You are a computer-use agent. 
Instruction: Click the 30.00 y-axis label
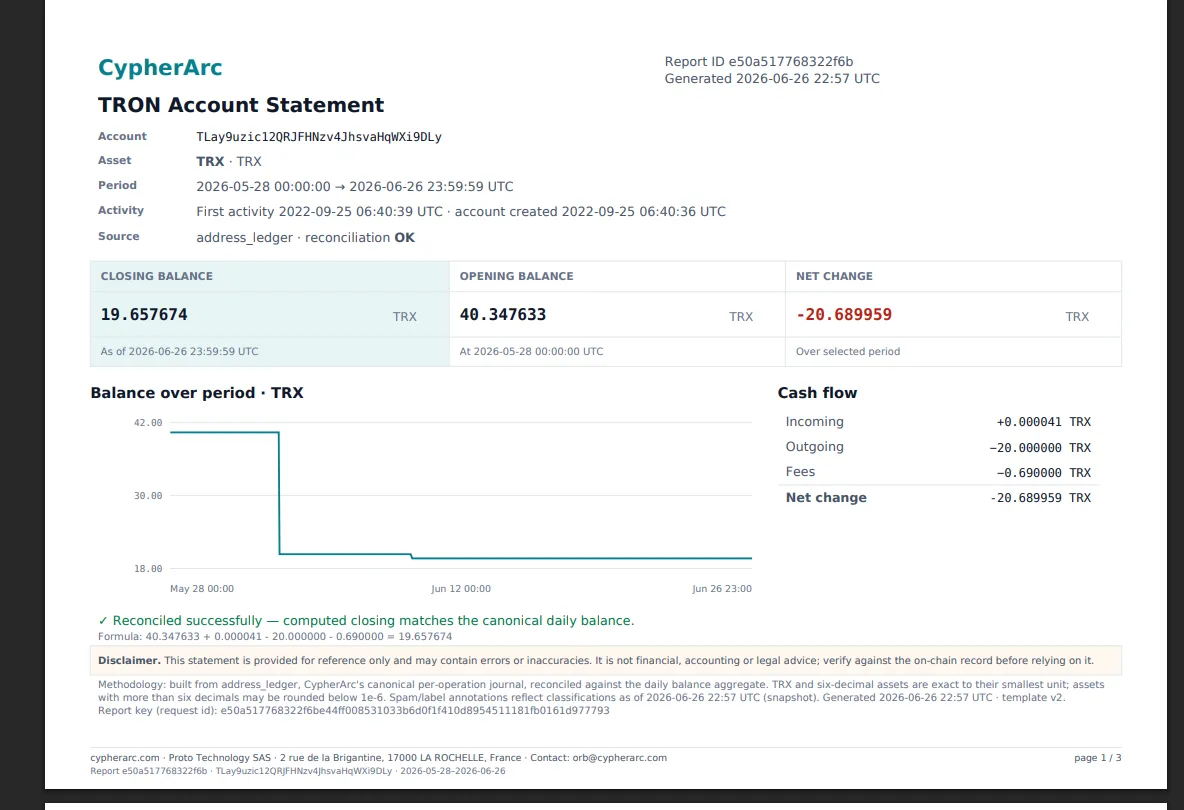coord(148,496)
